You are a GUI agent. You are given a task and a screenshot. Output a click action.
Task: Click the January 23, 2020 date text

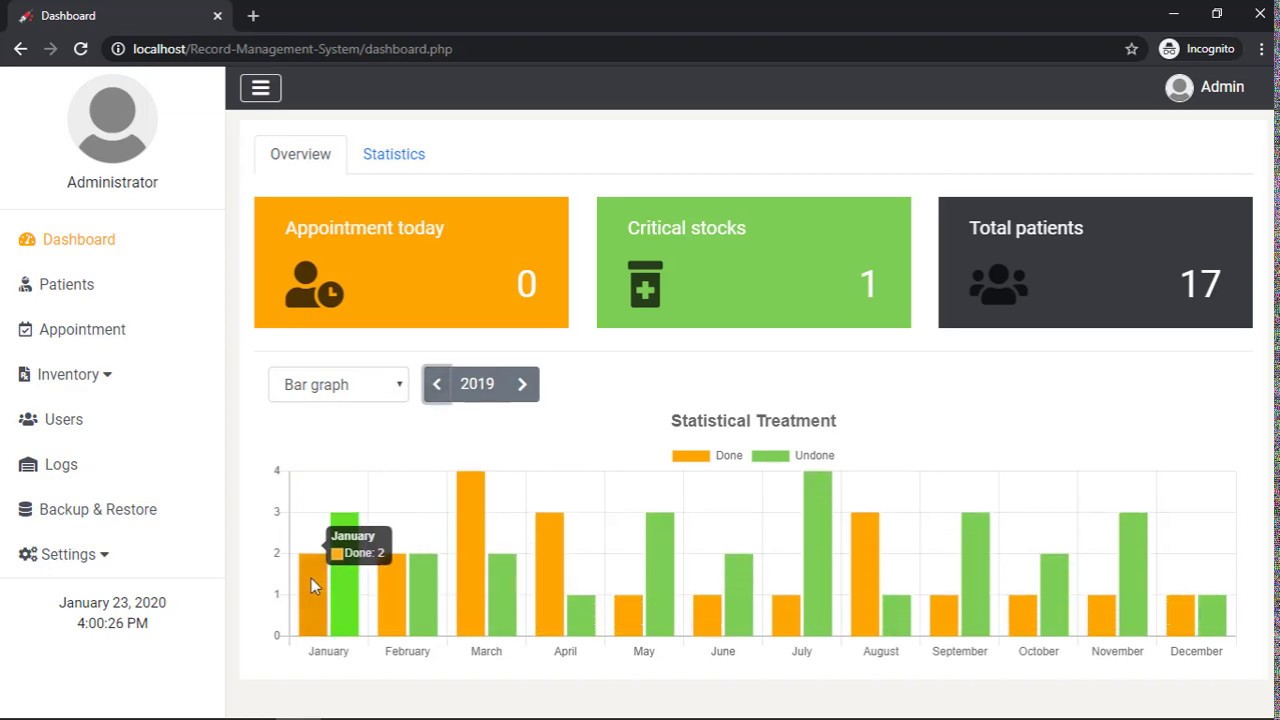(x=112, y=603)
